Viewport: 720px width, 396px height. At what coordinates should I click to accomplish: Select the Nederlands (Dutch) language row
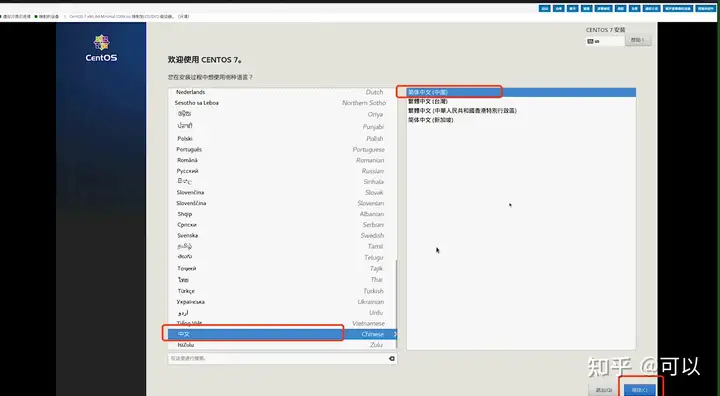coord(281,92)
